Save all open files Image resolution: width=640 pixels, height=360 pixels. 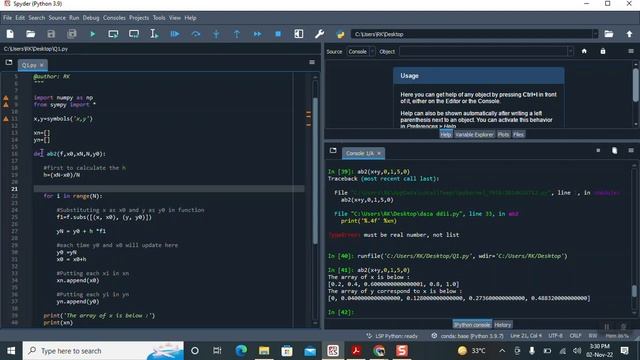click(72, 34)
